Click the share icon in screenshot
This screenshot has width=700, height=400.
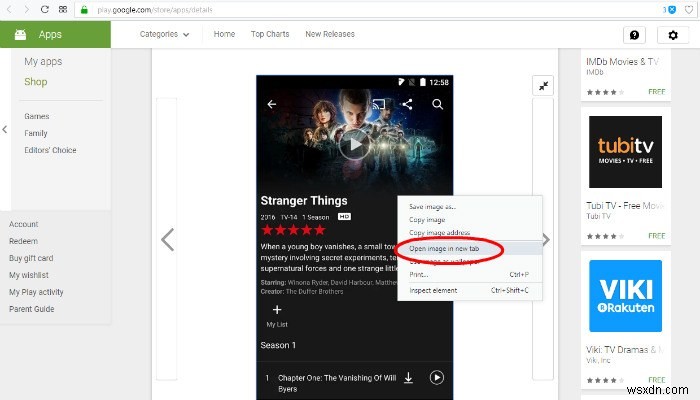point(407,104)
